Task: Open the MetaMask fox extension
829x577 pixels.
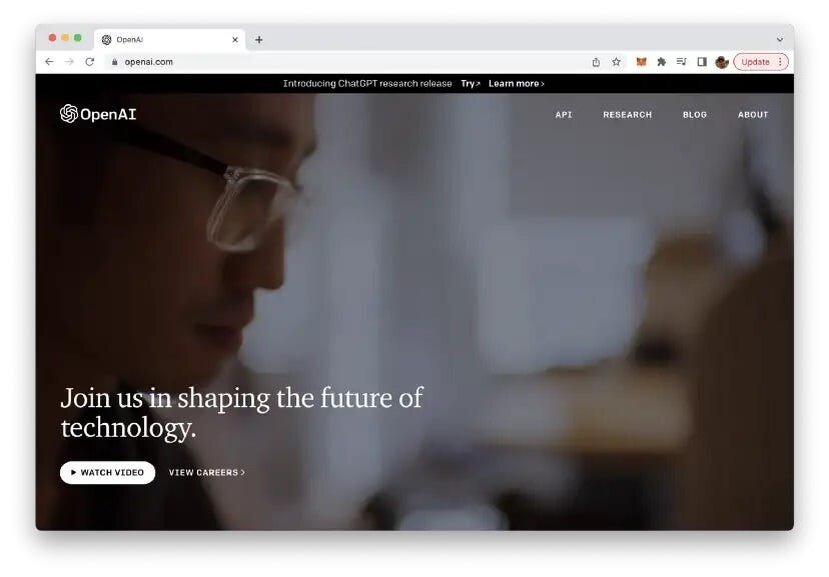Action: pos(641,62)
